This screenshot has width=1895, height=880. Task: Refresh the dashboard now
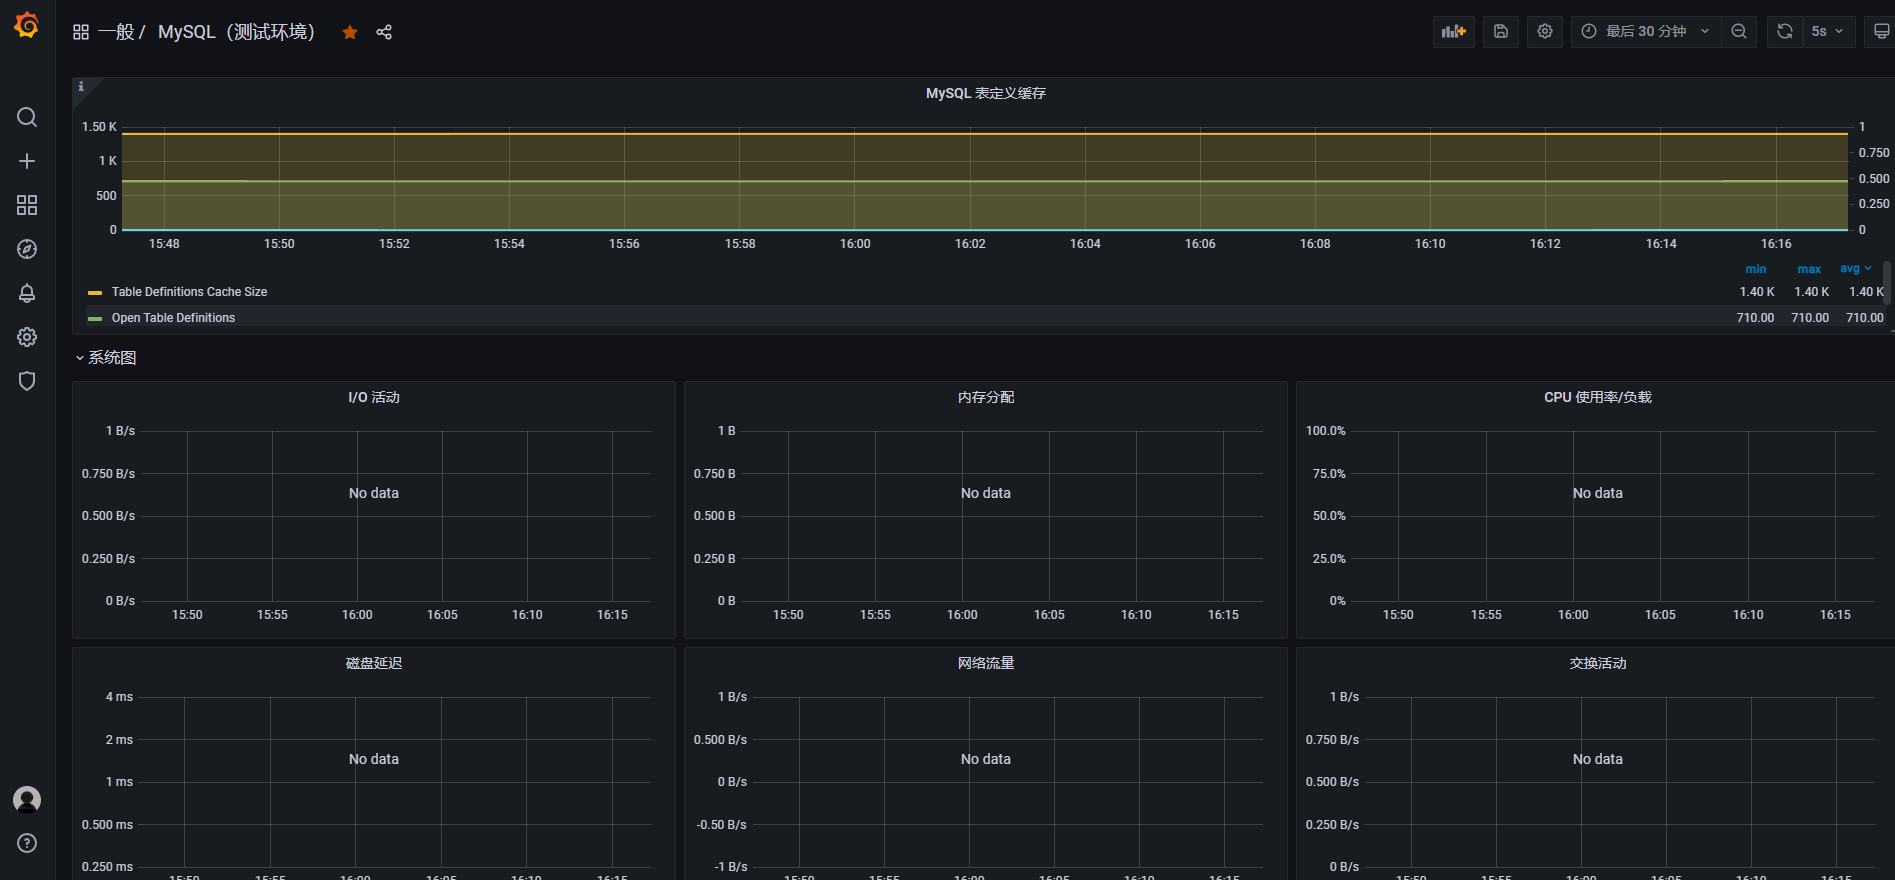pyautogui.click(x=1785, y=32)
